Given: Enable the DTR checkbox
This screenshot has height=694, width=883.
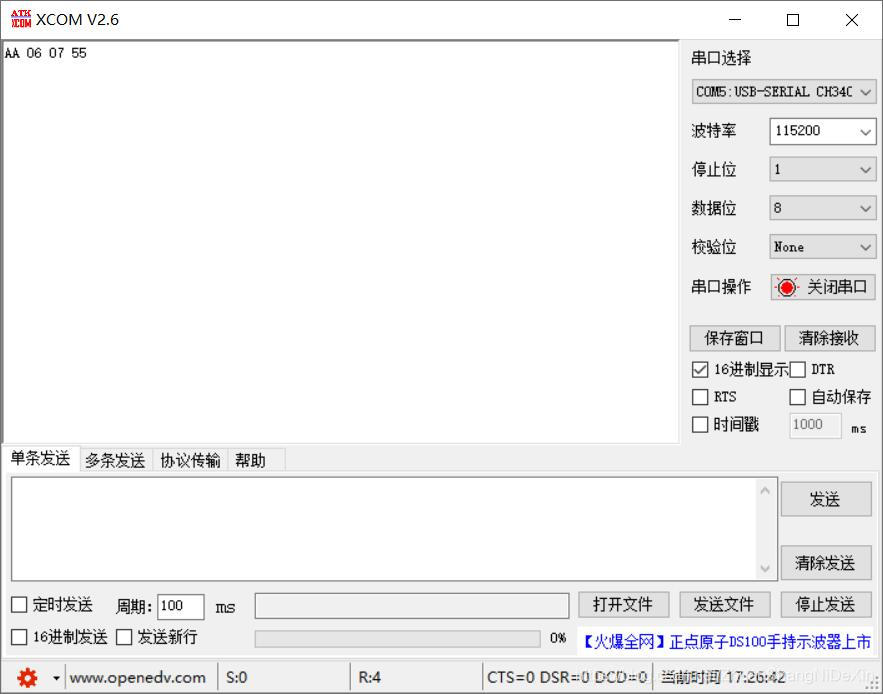Looking at the screenshot, I should [797, 370].
